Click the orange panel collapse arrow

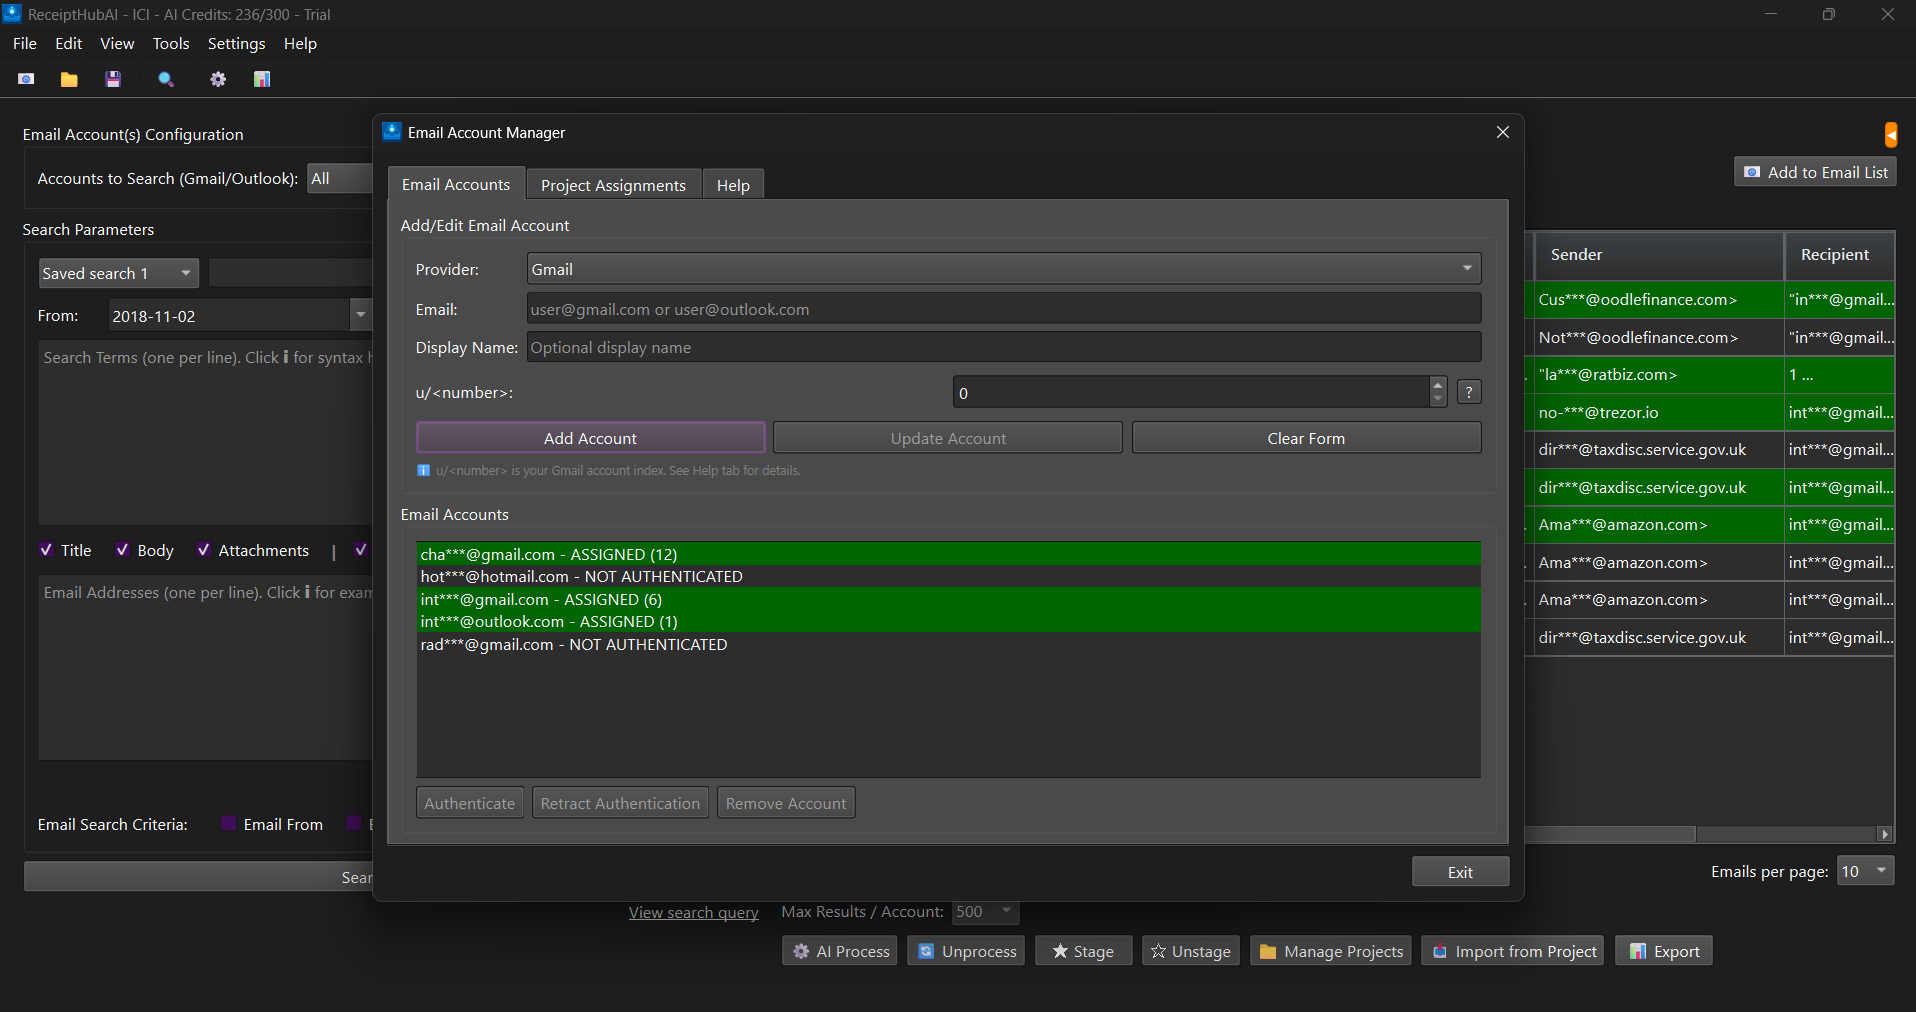pos(1890,134)
